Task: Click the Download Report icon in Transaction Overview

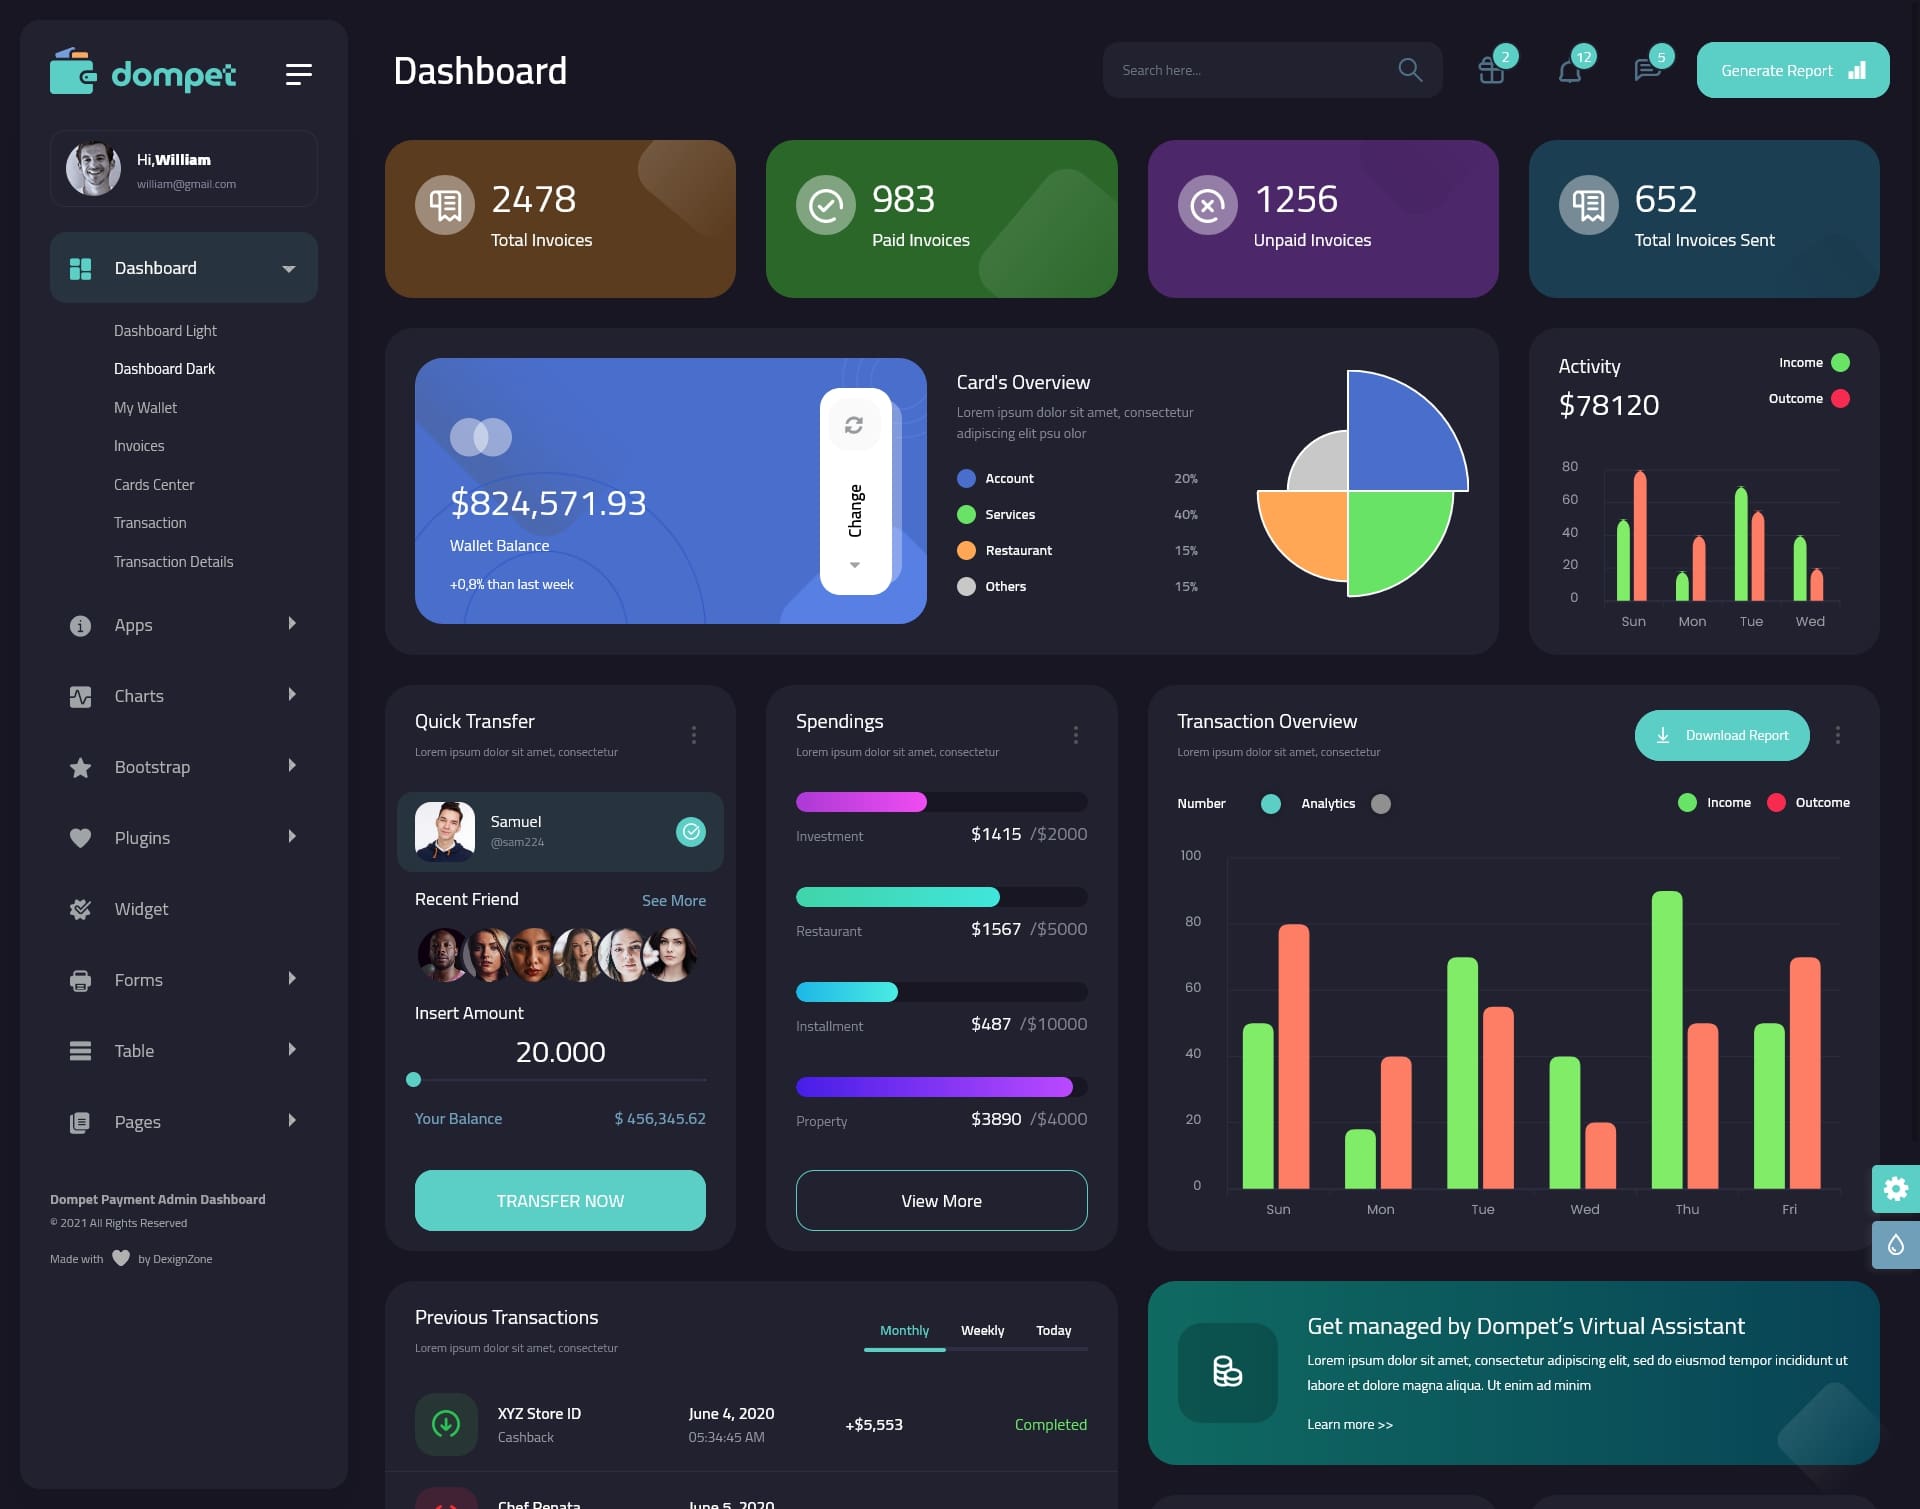Action: coord(1663,734)
